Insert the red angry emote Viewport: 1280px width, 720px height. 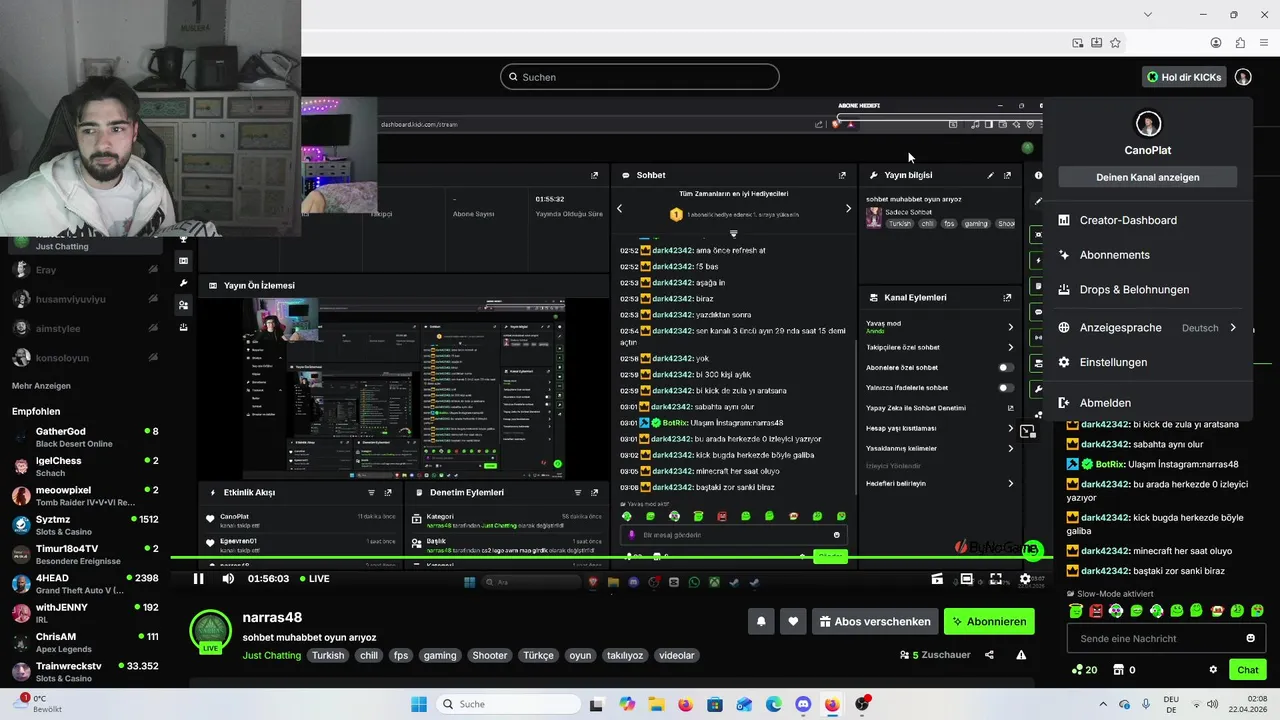tap(1096, 610)
